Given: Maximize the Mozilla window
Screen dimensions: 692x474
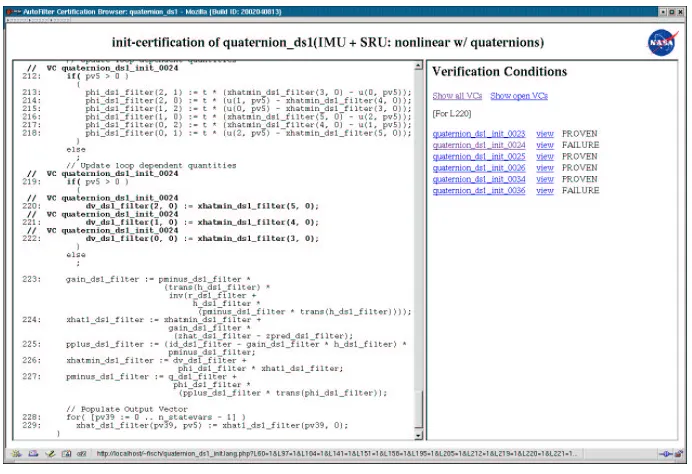Looking at the screenshot, I should click(x=672, y=12).
